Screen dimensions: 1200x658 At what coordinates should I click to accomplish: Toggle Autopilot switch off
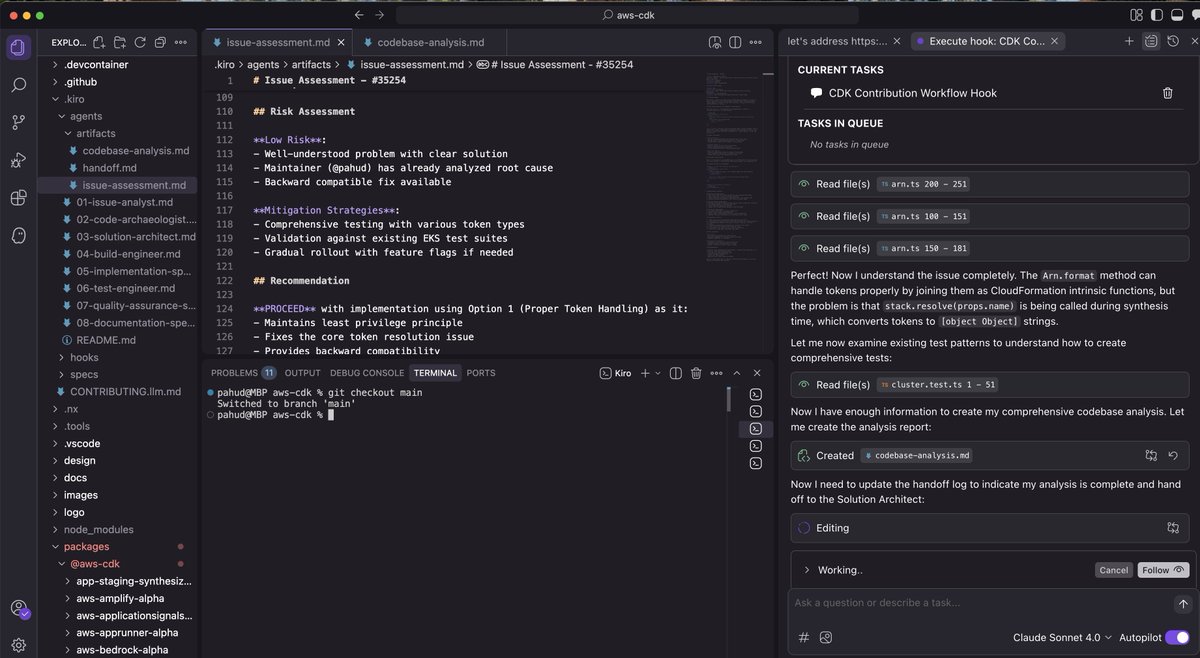(x=1176, y=637)
